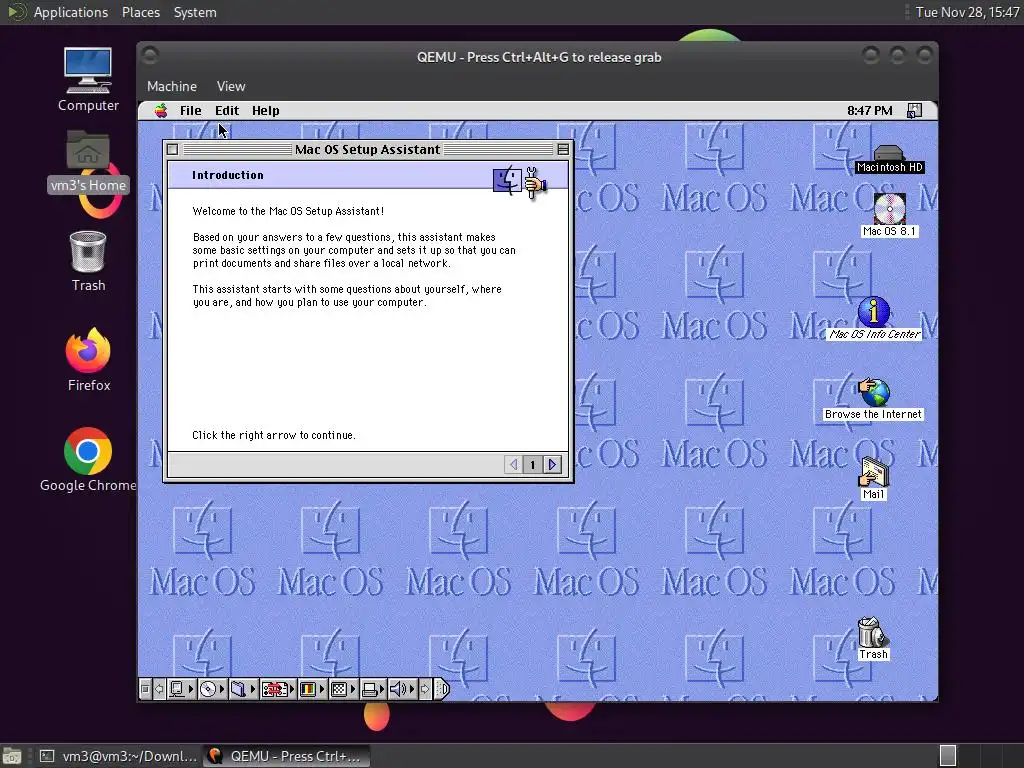The image size is (1024, 768).
Task: Select the Mail desktop icon
Action: coord(874,479)
